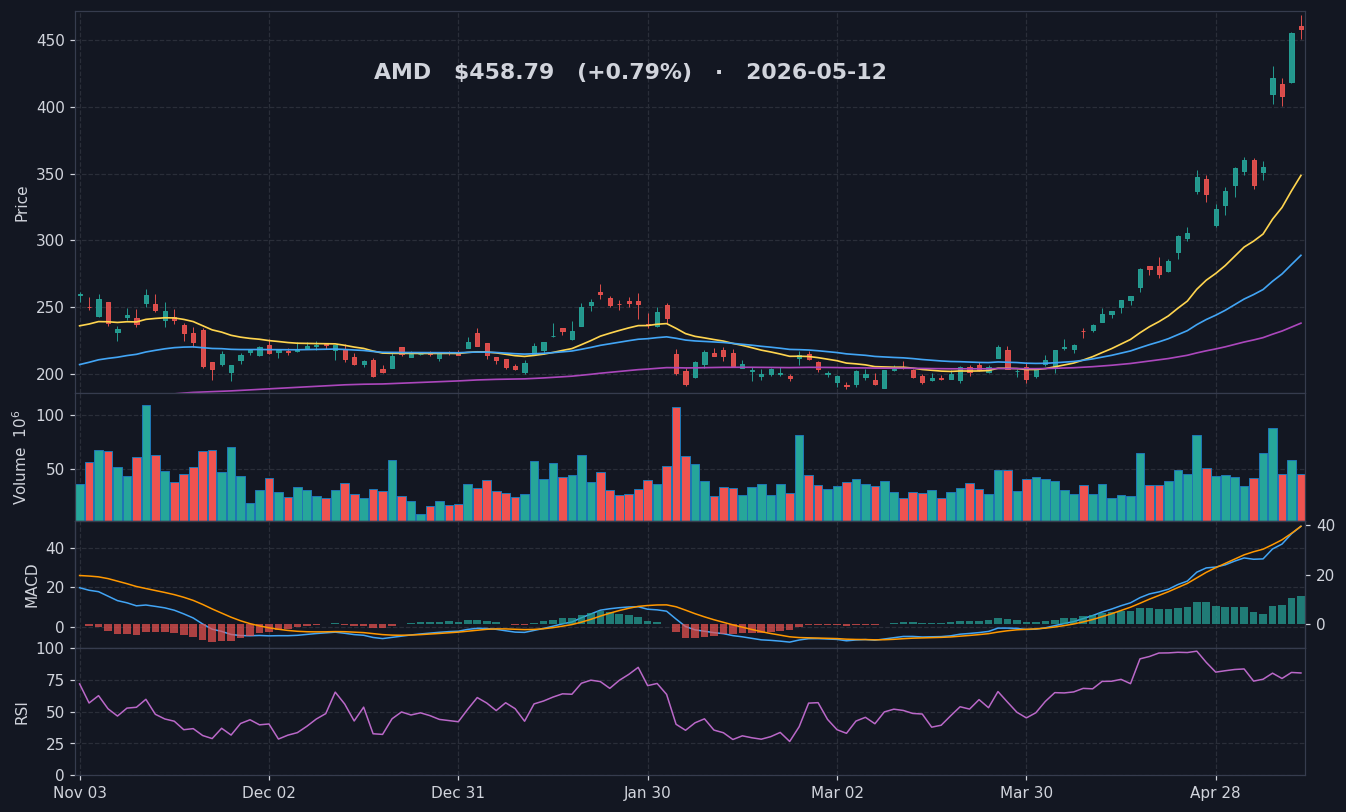Click the MACD axis label
Image resolution: width=1346 pixels, height=812 pixels.
pyautogui.click(x=32, y=585)
